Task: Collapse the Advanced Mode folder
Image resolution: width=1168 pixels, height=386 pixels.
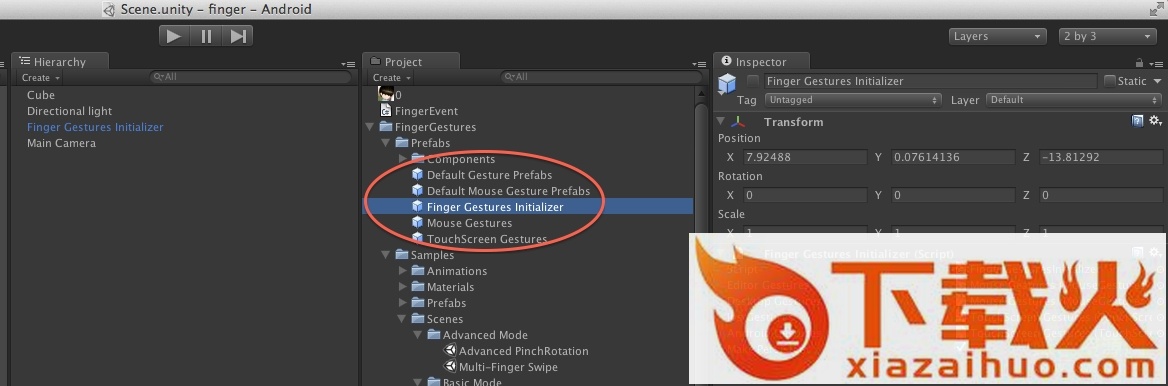Action: point(418,335)
